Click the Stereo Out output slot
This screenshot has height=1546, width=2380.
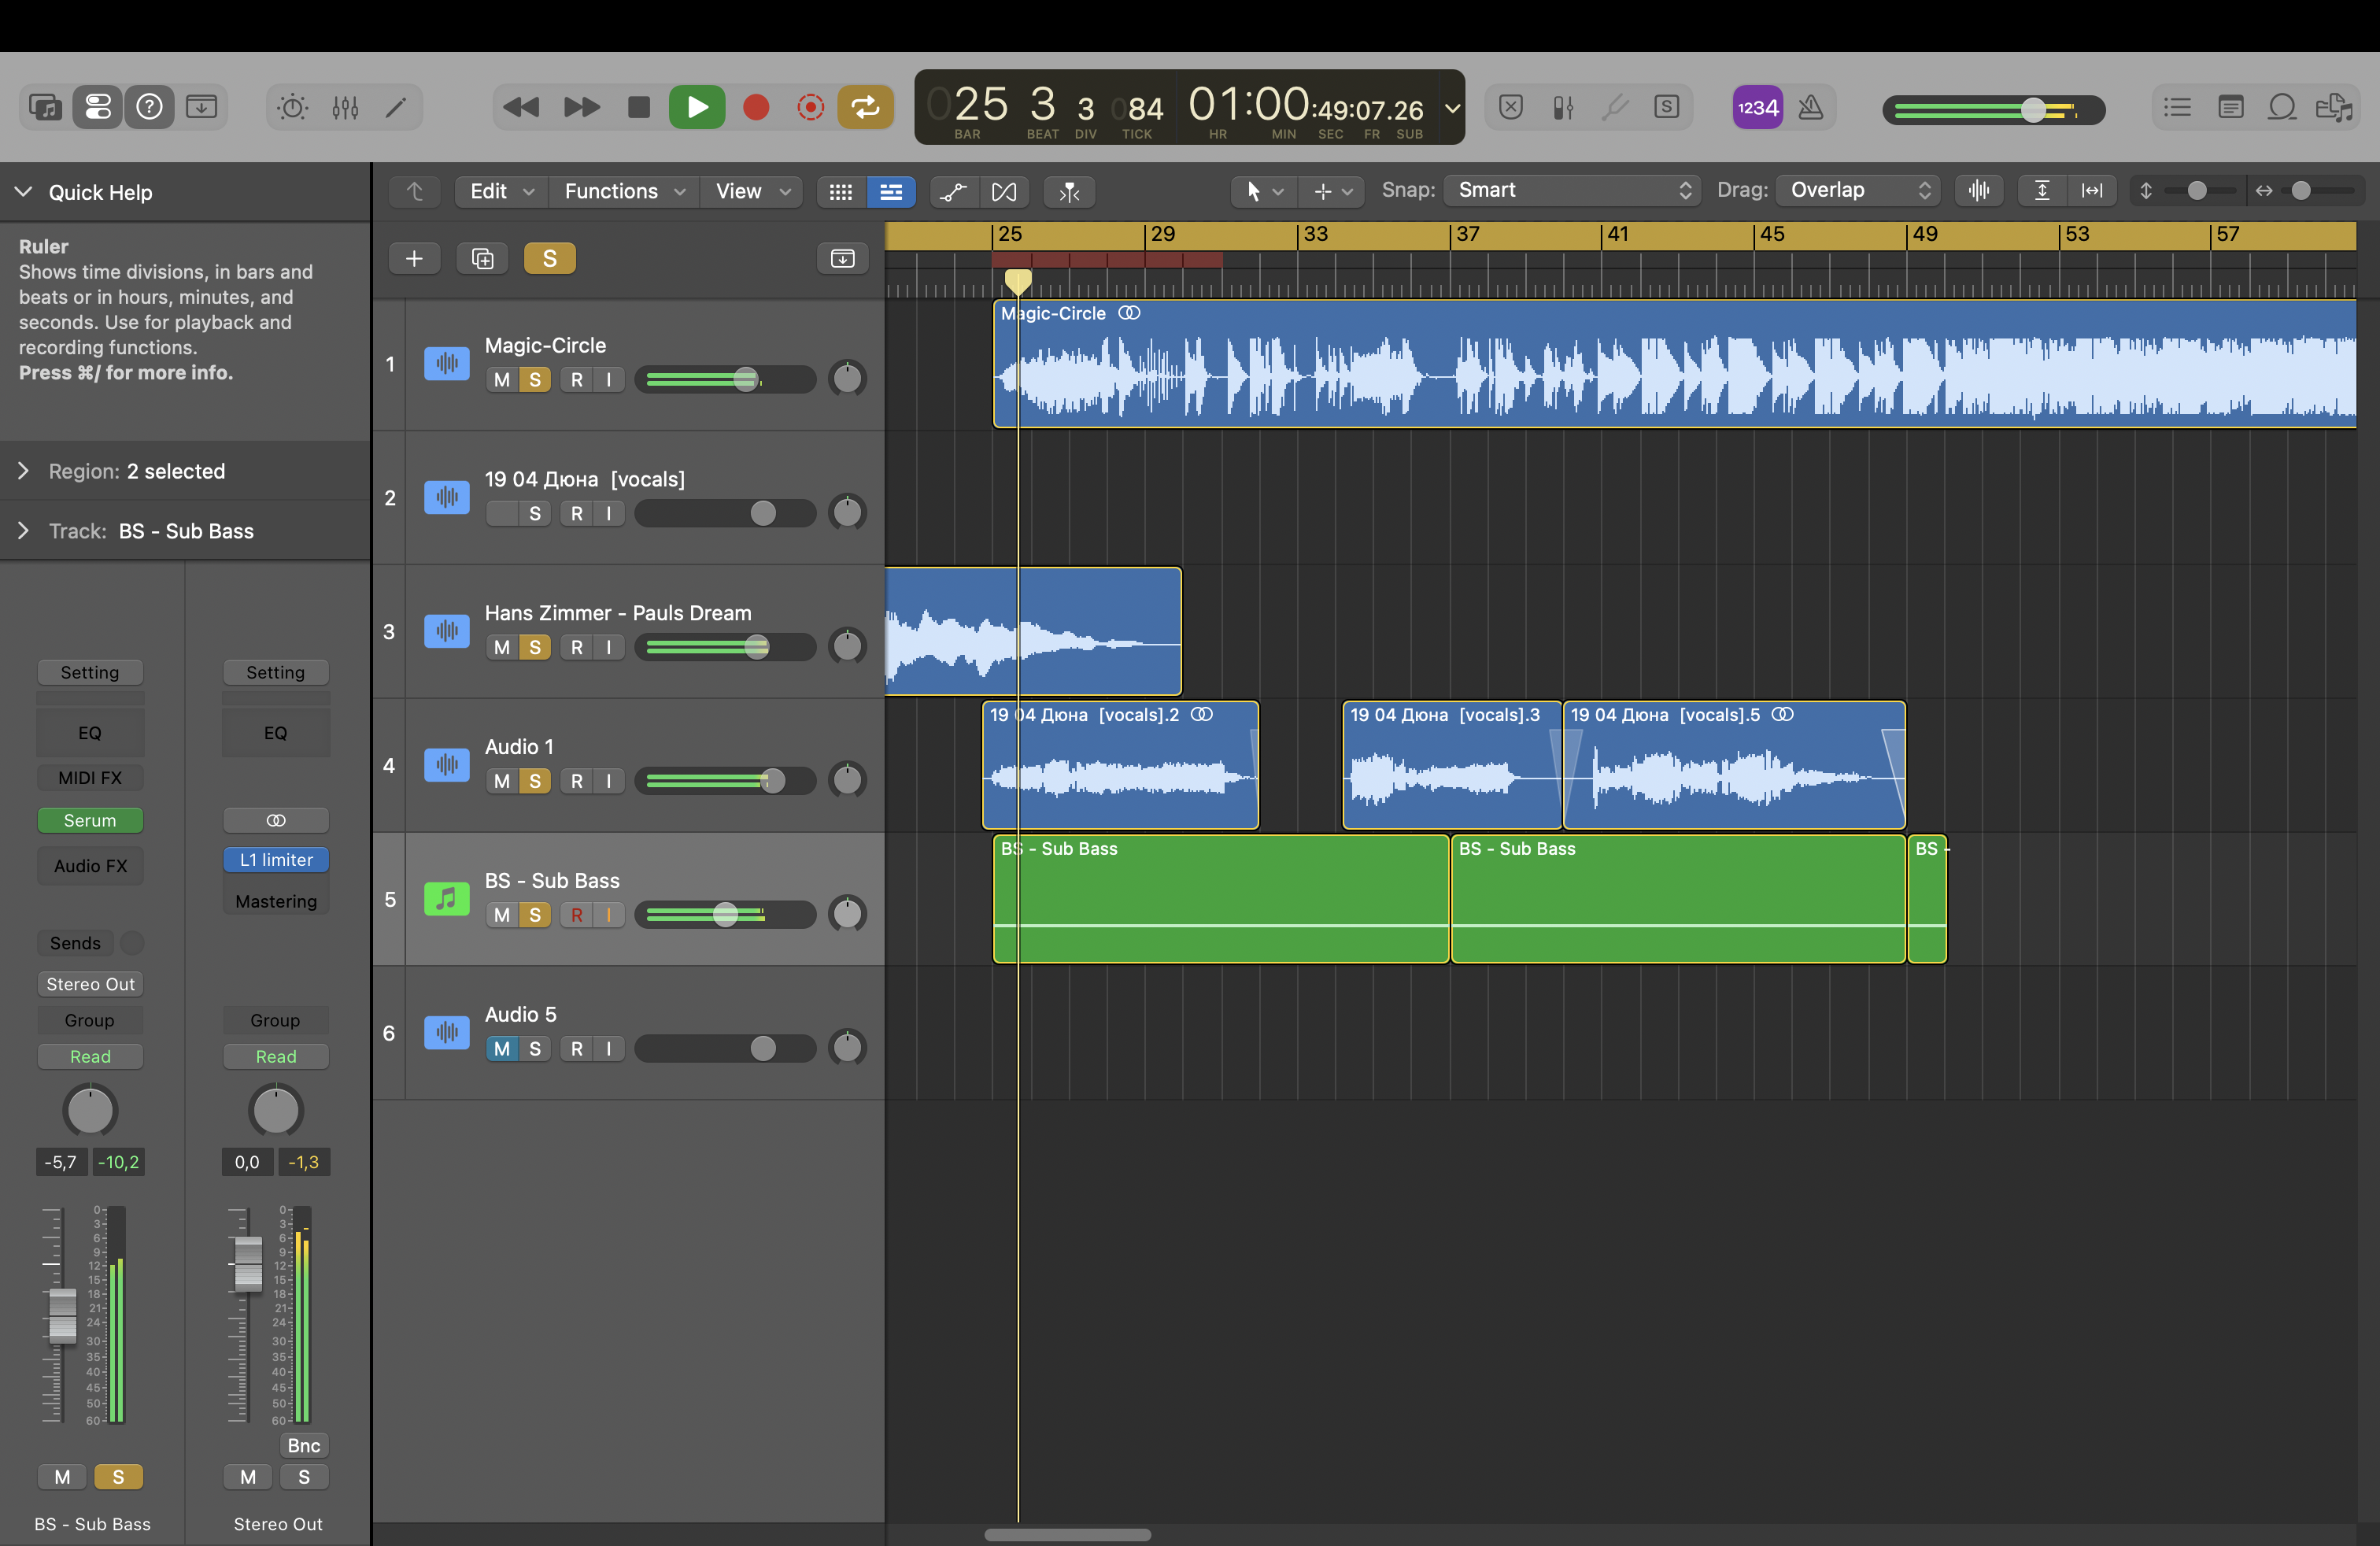click(x=90, y=984)
